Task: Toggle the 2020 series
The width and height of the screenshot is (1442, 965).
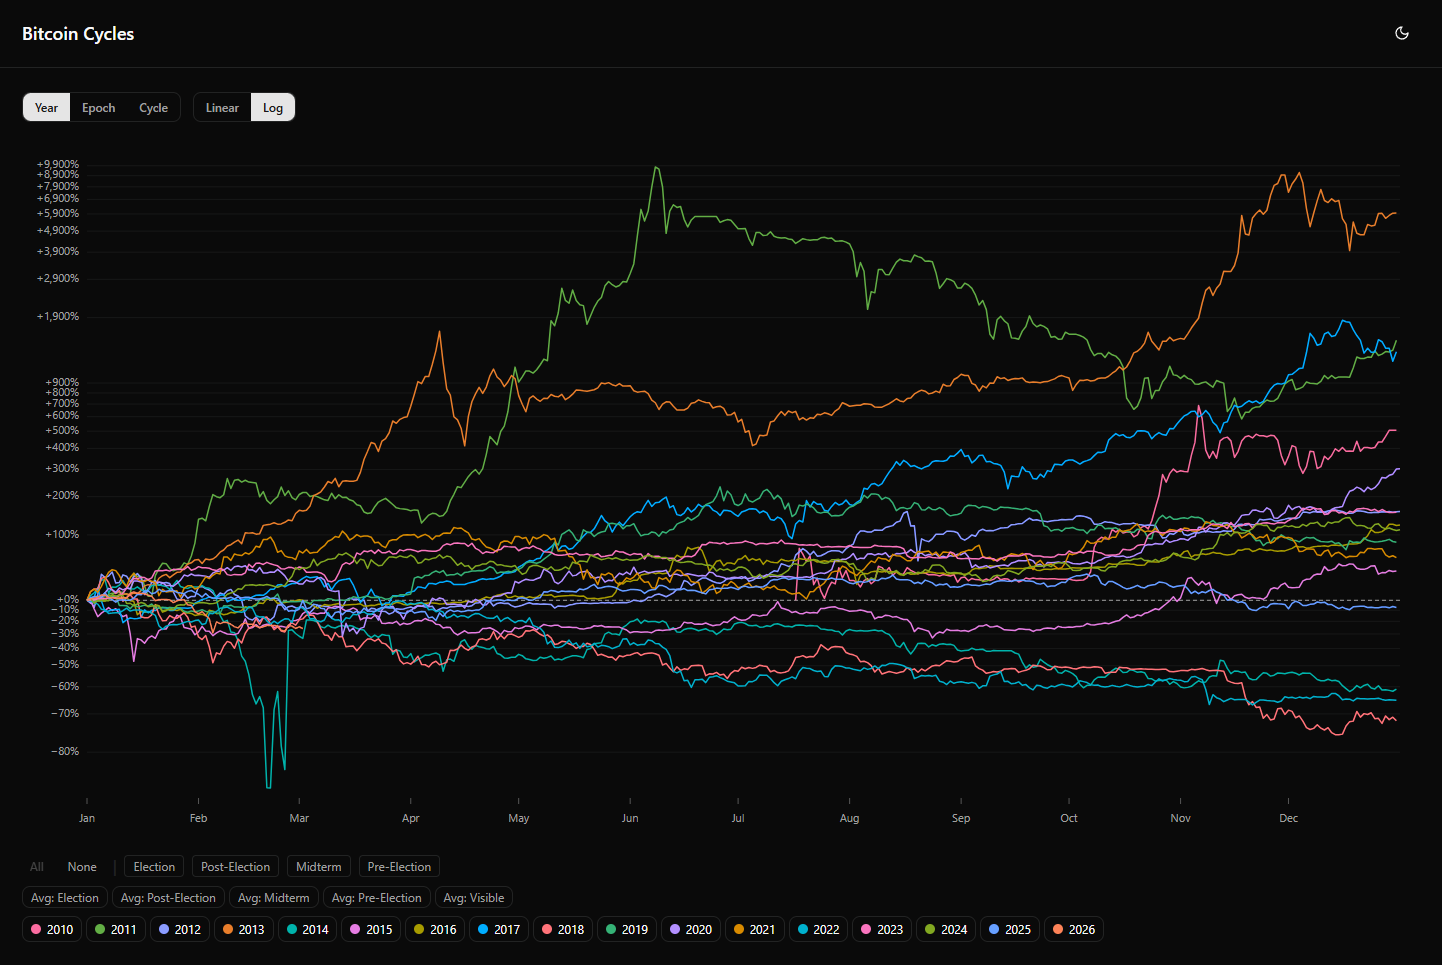Action: 691,929
